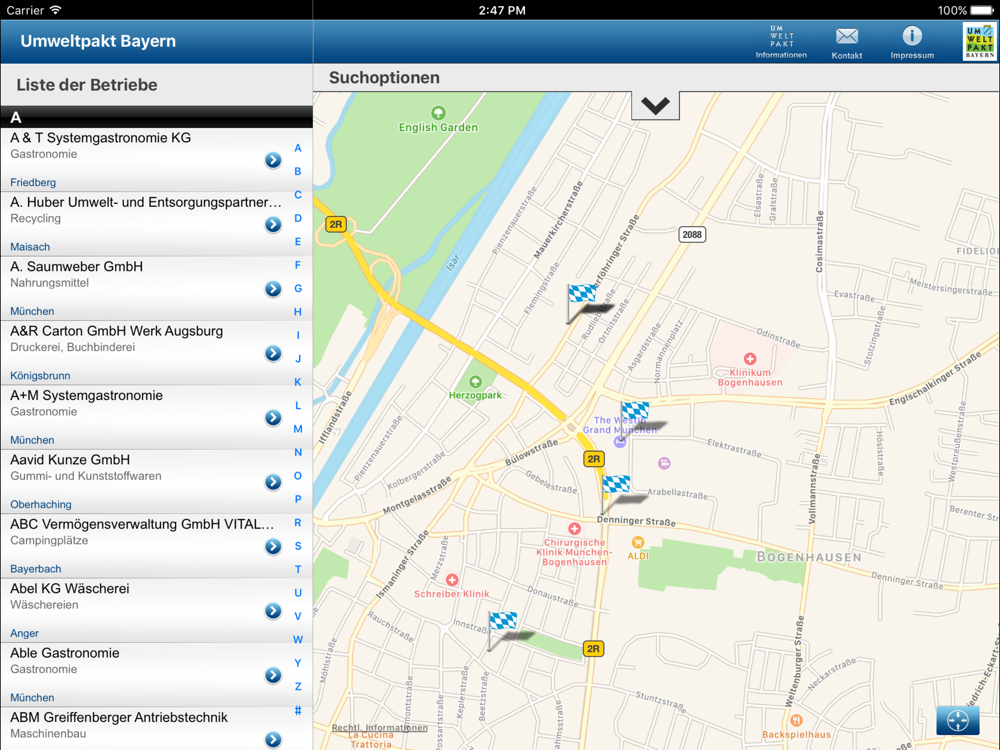Select the Friedberg location text
The height and width of the screenshot is (750, 1000).
(x=33, y=182)
